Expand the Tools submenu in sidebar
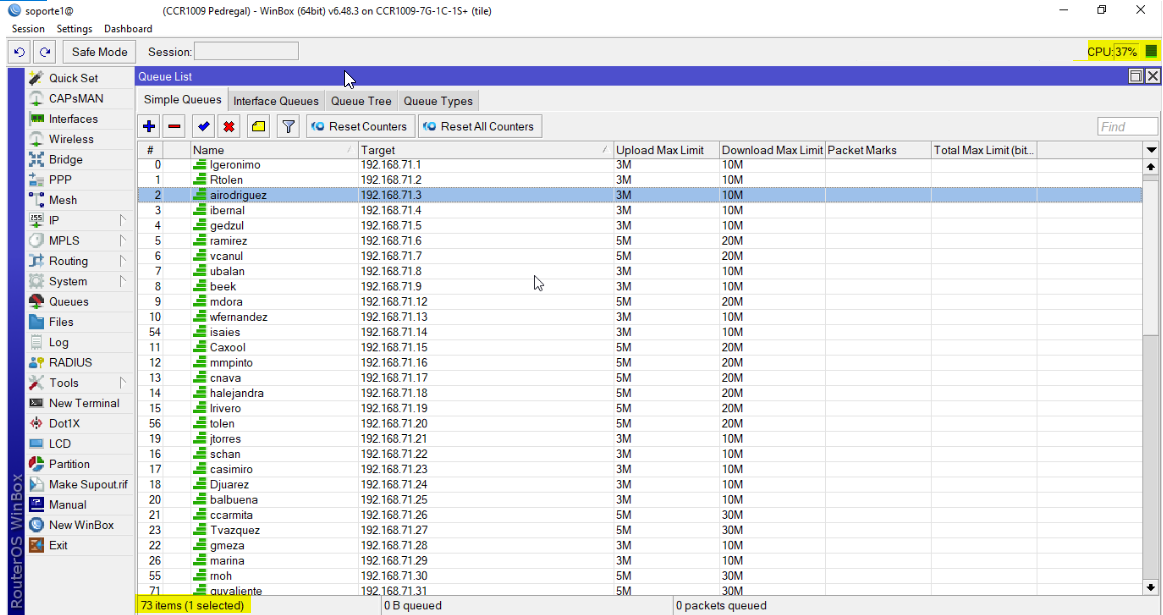This screenshot has width=1163, height=615. tap(80, 383)
